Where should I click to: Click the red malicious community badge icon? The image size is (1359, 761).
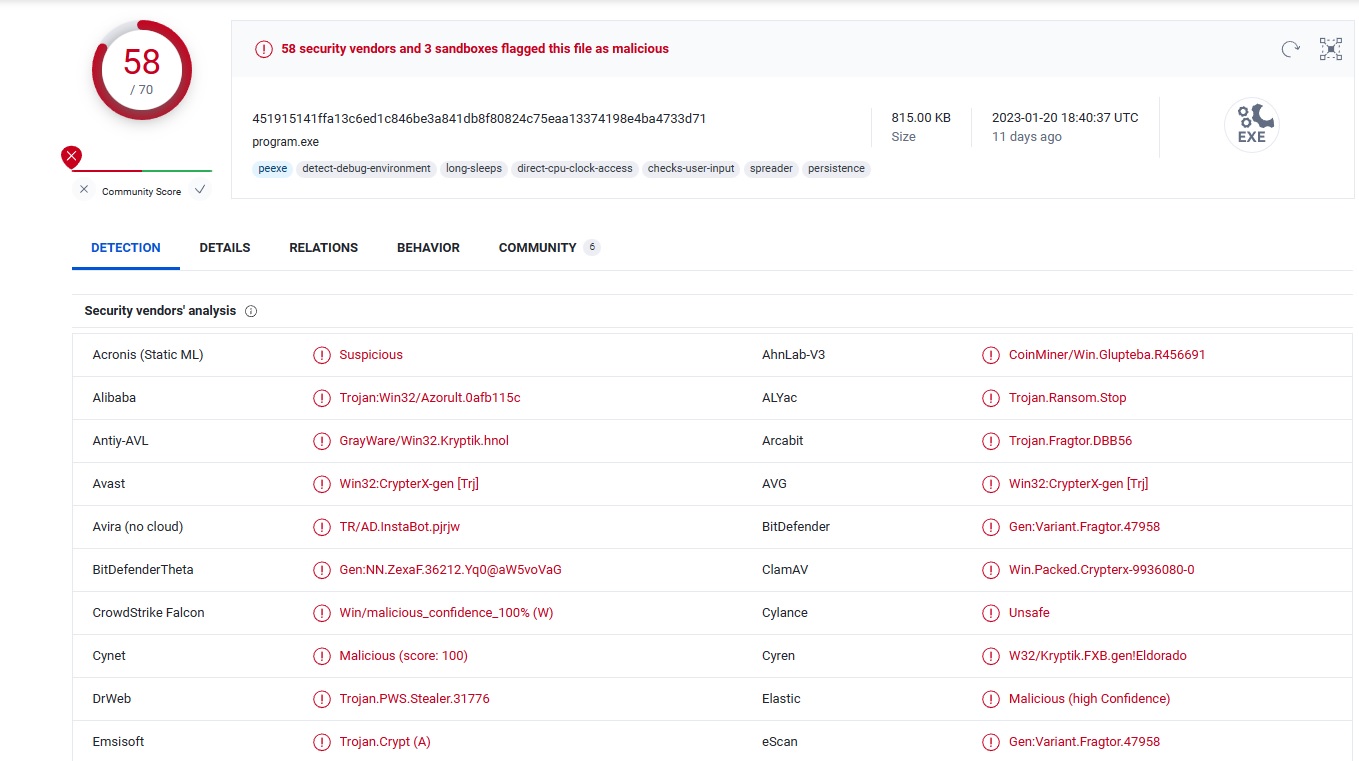click(x=71, y=156)
